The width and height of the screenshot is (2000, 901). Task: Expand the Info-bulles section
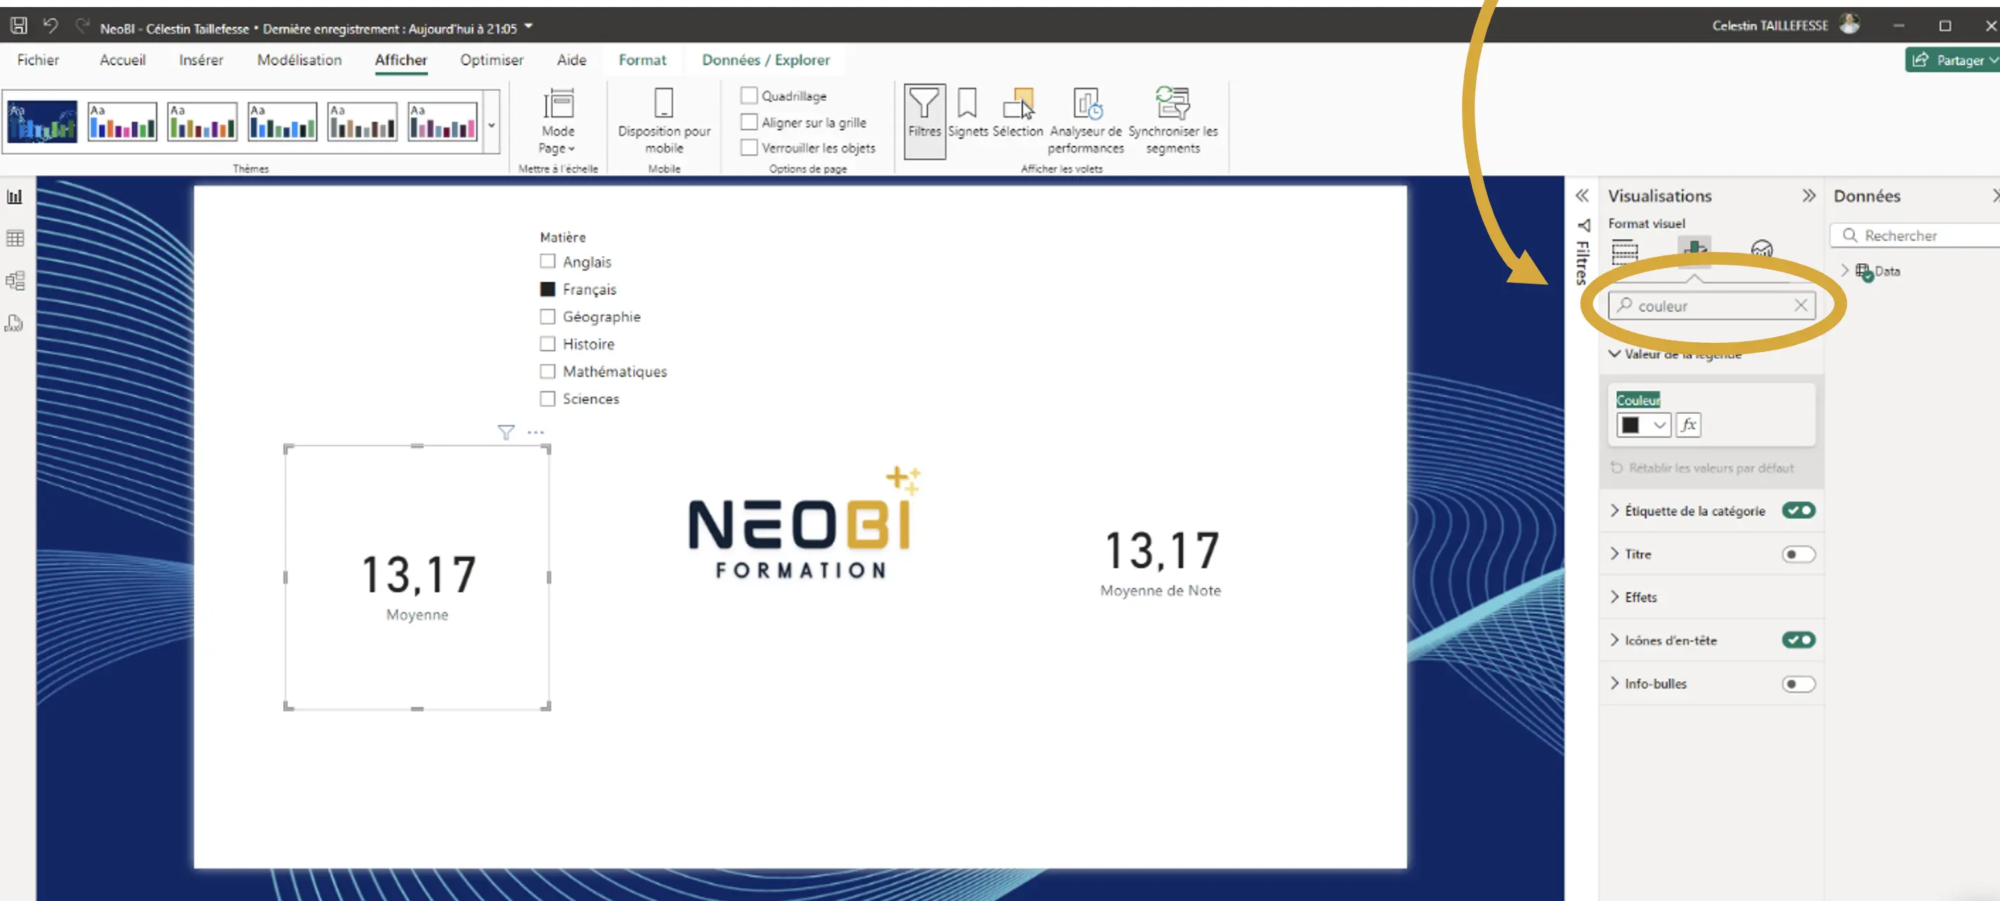pyautogui.click(x=1614, y=684)
